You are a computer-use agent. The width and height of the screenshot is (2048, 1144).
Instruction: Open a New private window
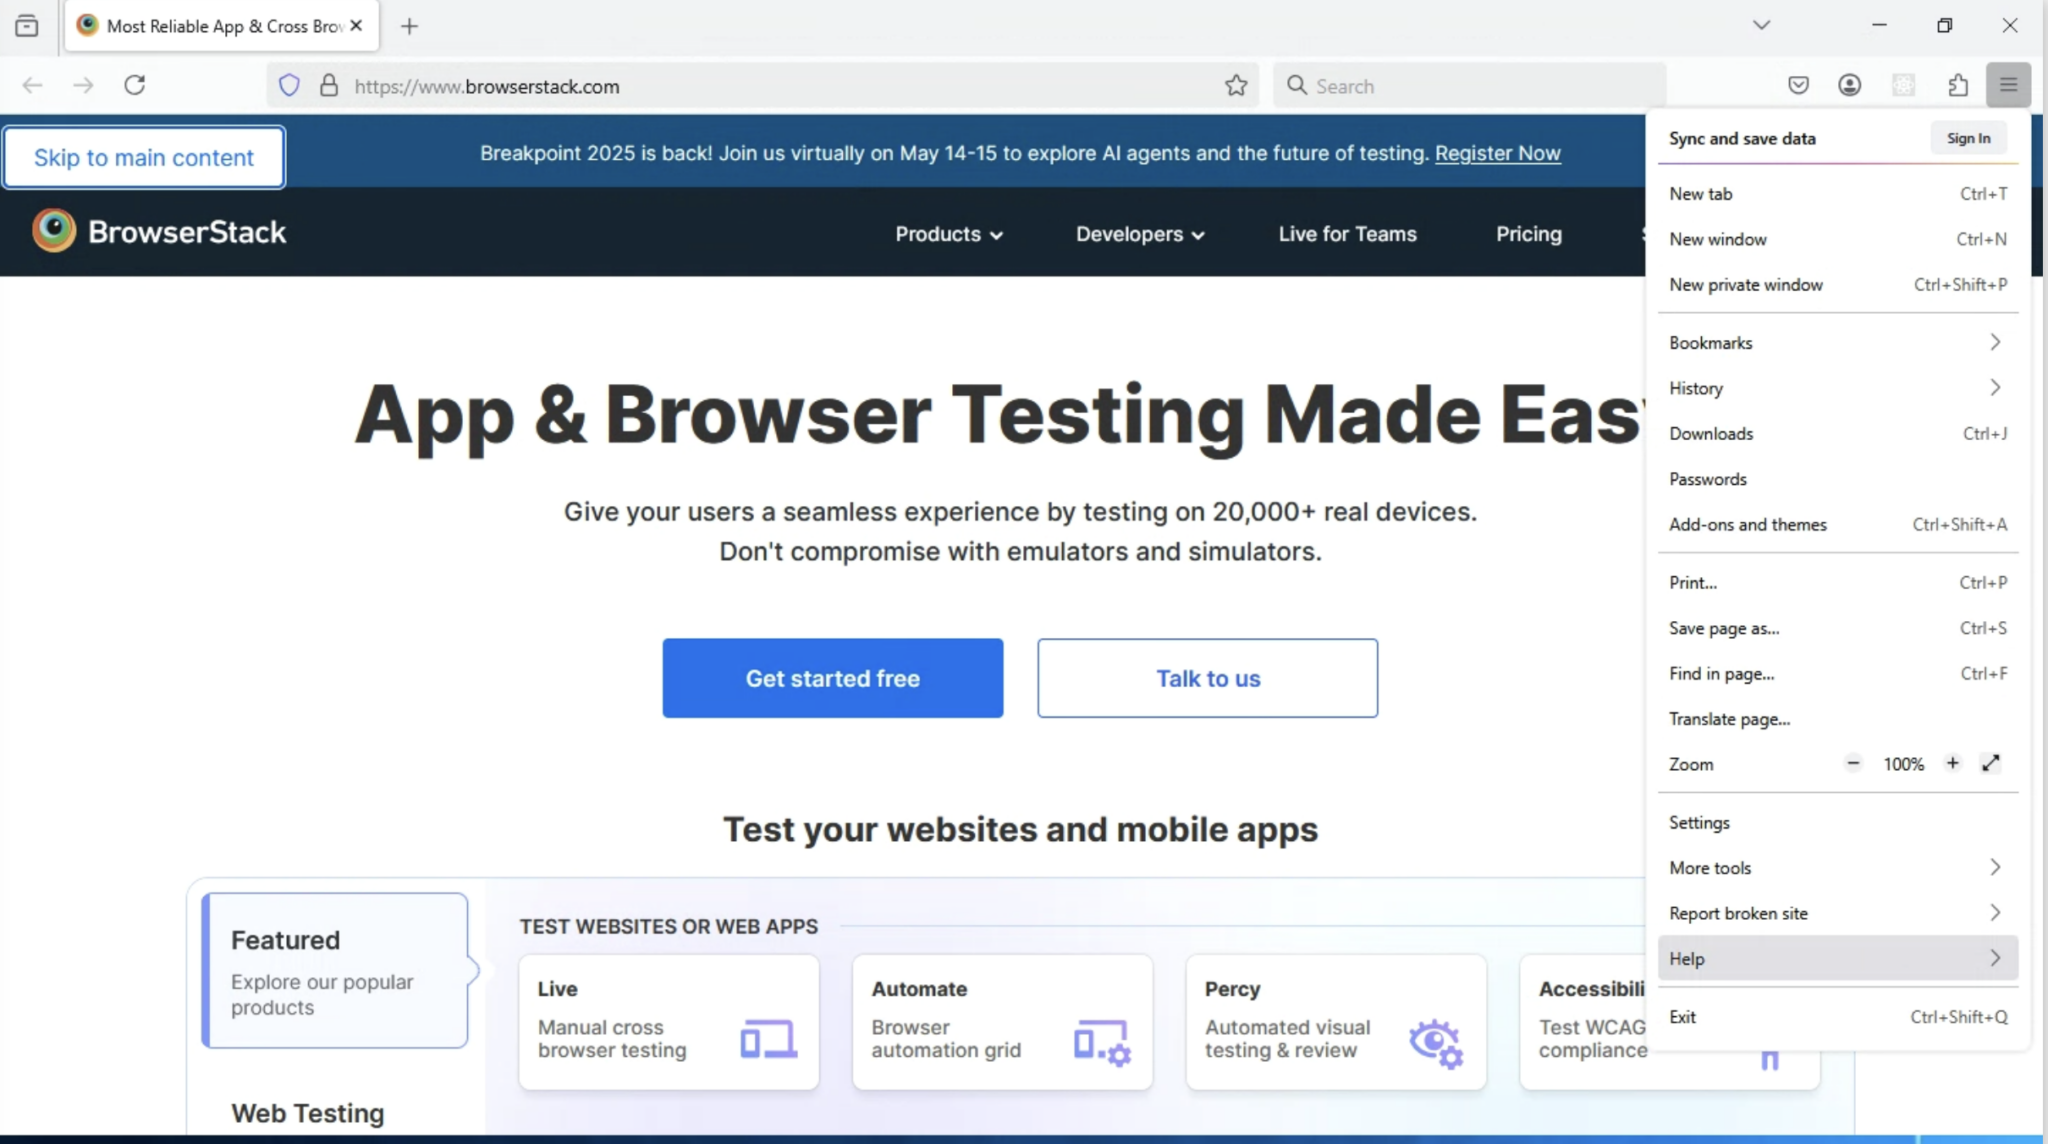click(x=1745, y=284)
